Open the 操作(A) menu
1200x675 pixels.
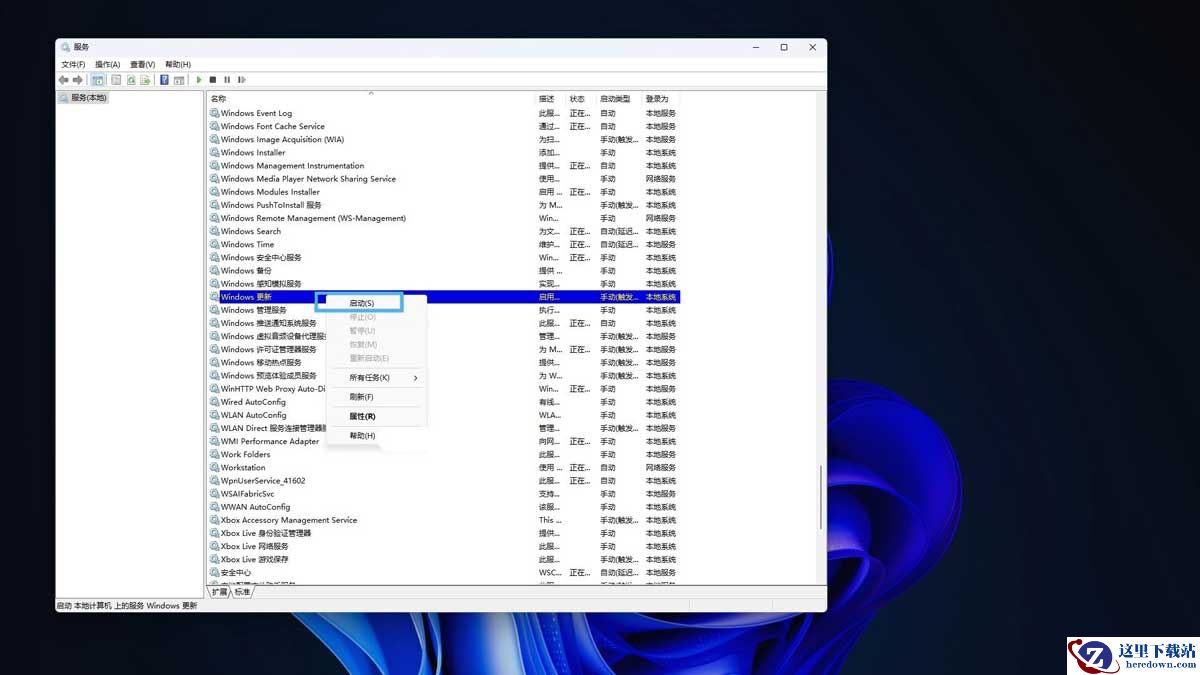(x=107, y=64)
